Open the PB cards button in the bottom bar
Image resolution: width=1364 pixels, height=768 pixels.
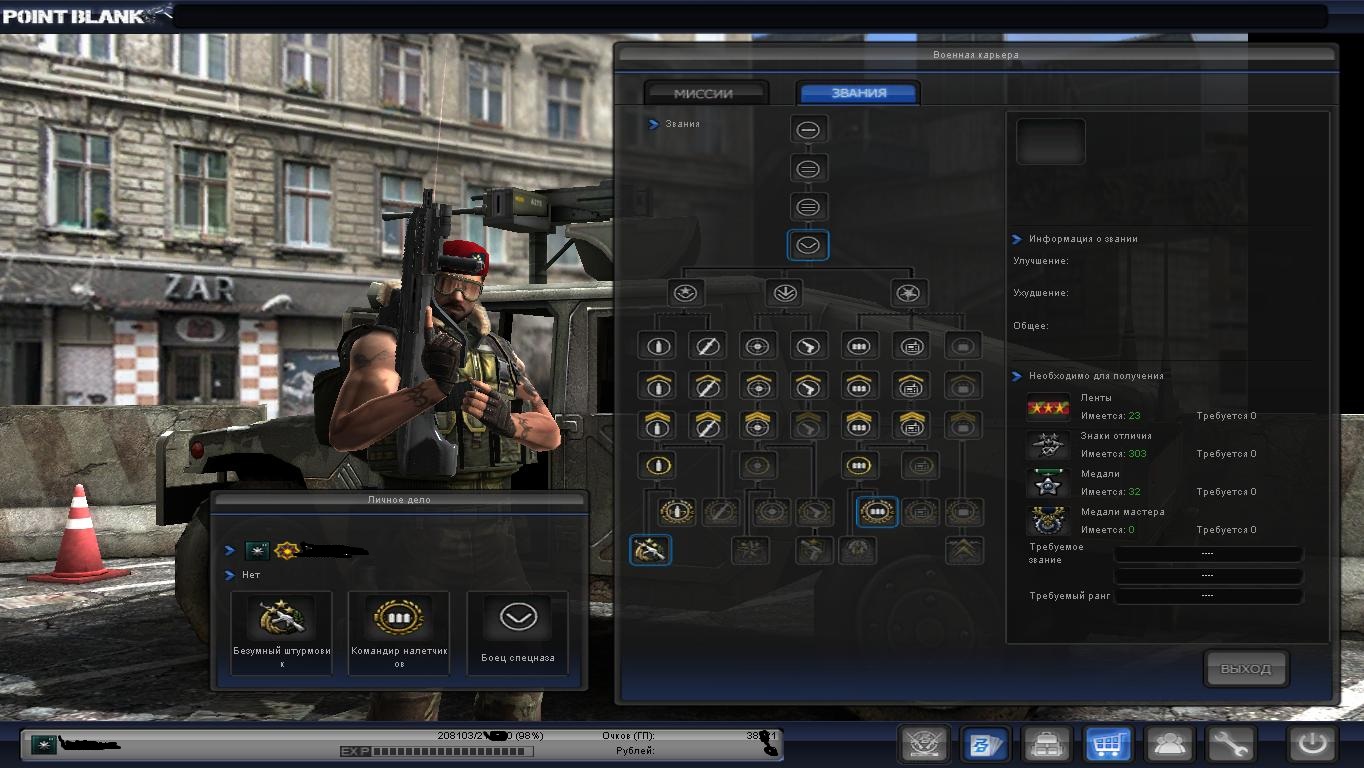(x=985, y=744)
